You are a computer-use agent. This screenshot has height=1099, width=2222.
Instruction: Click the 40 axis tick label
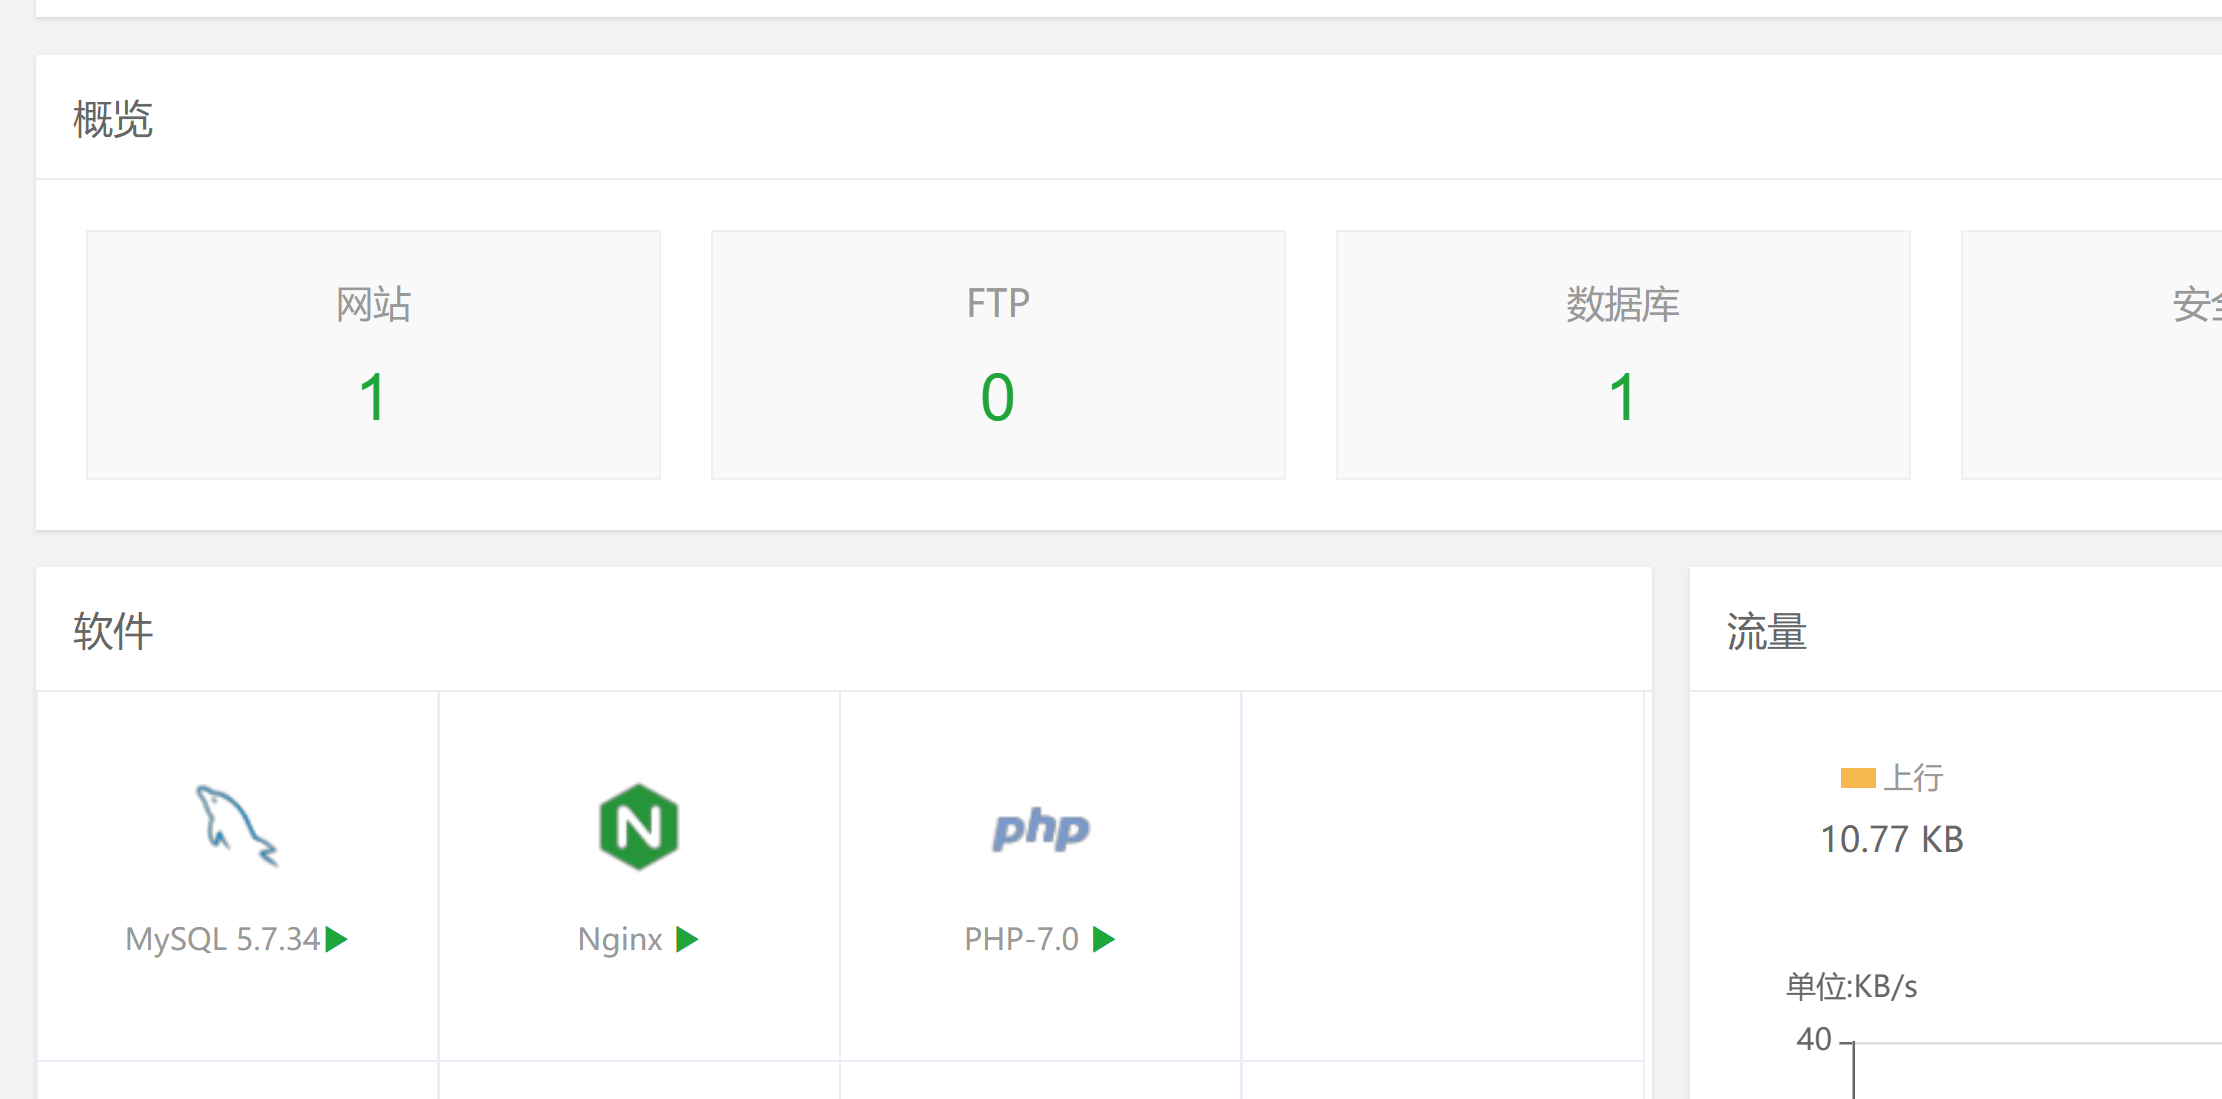click(1814, 1039)
